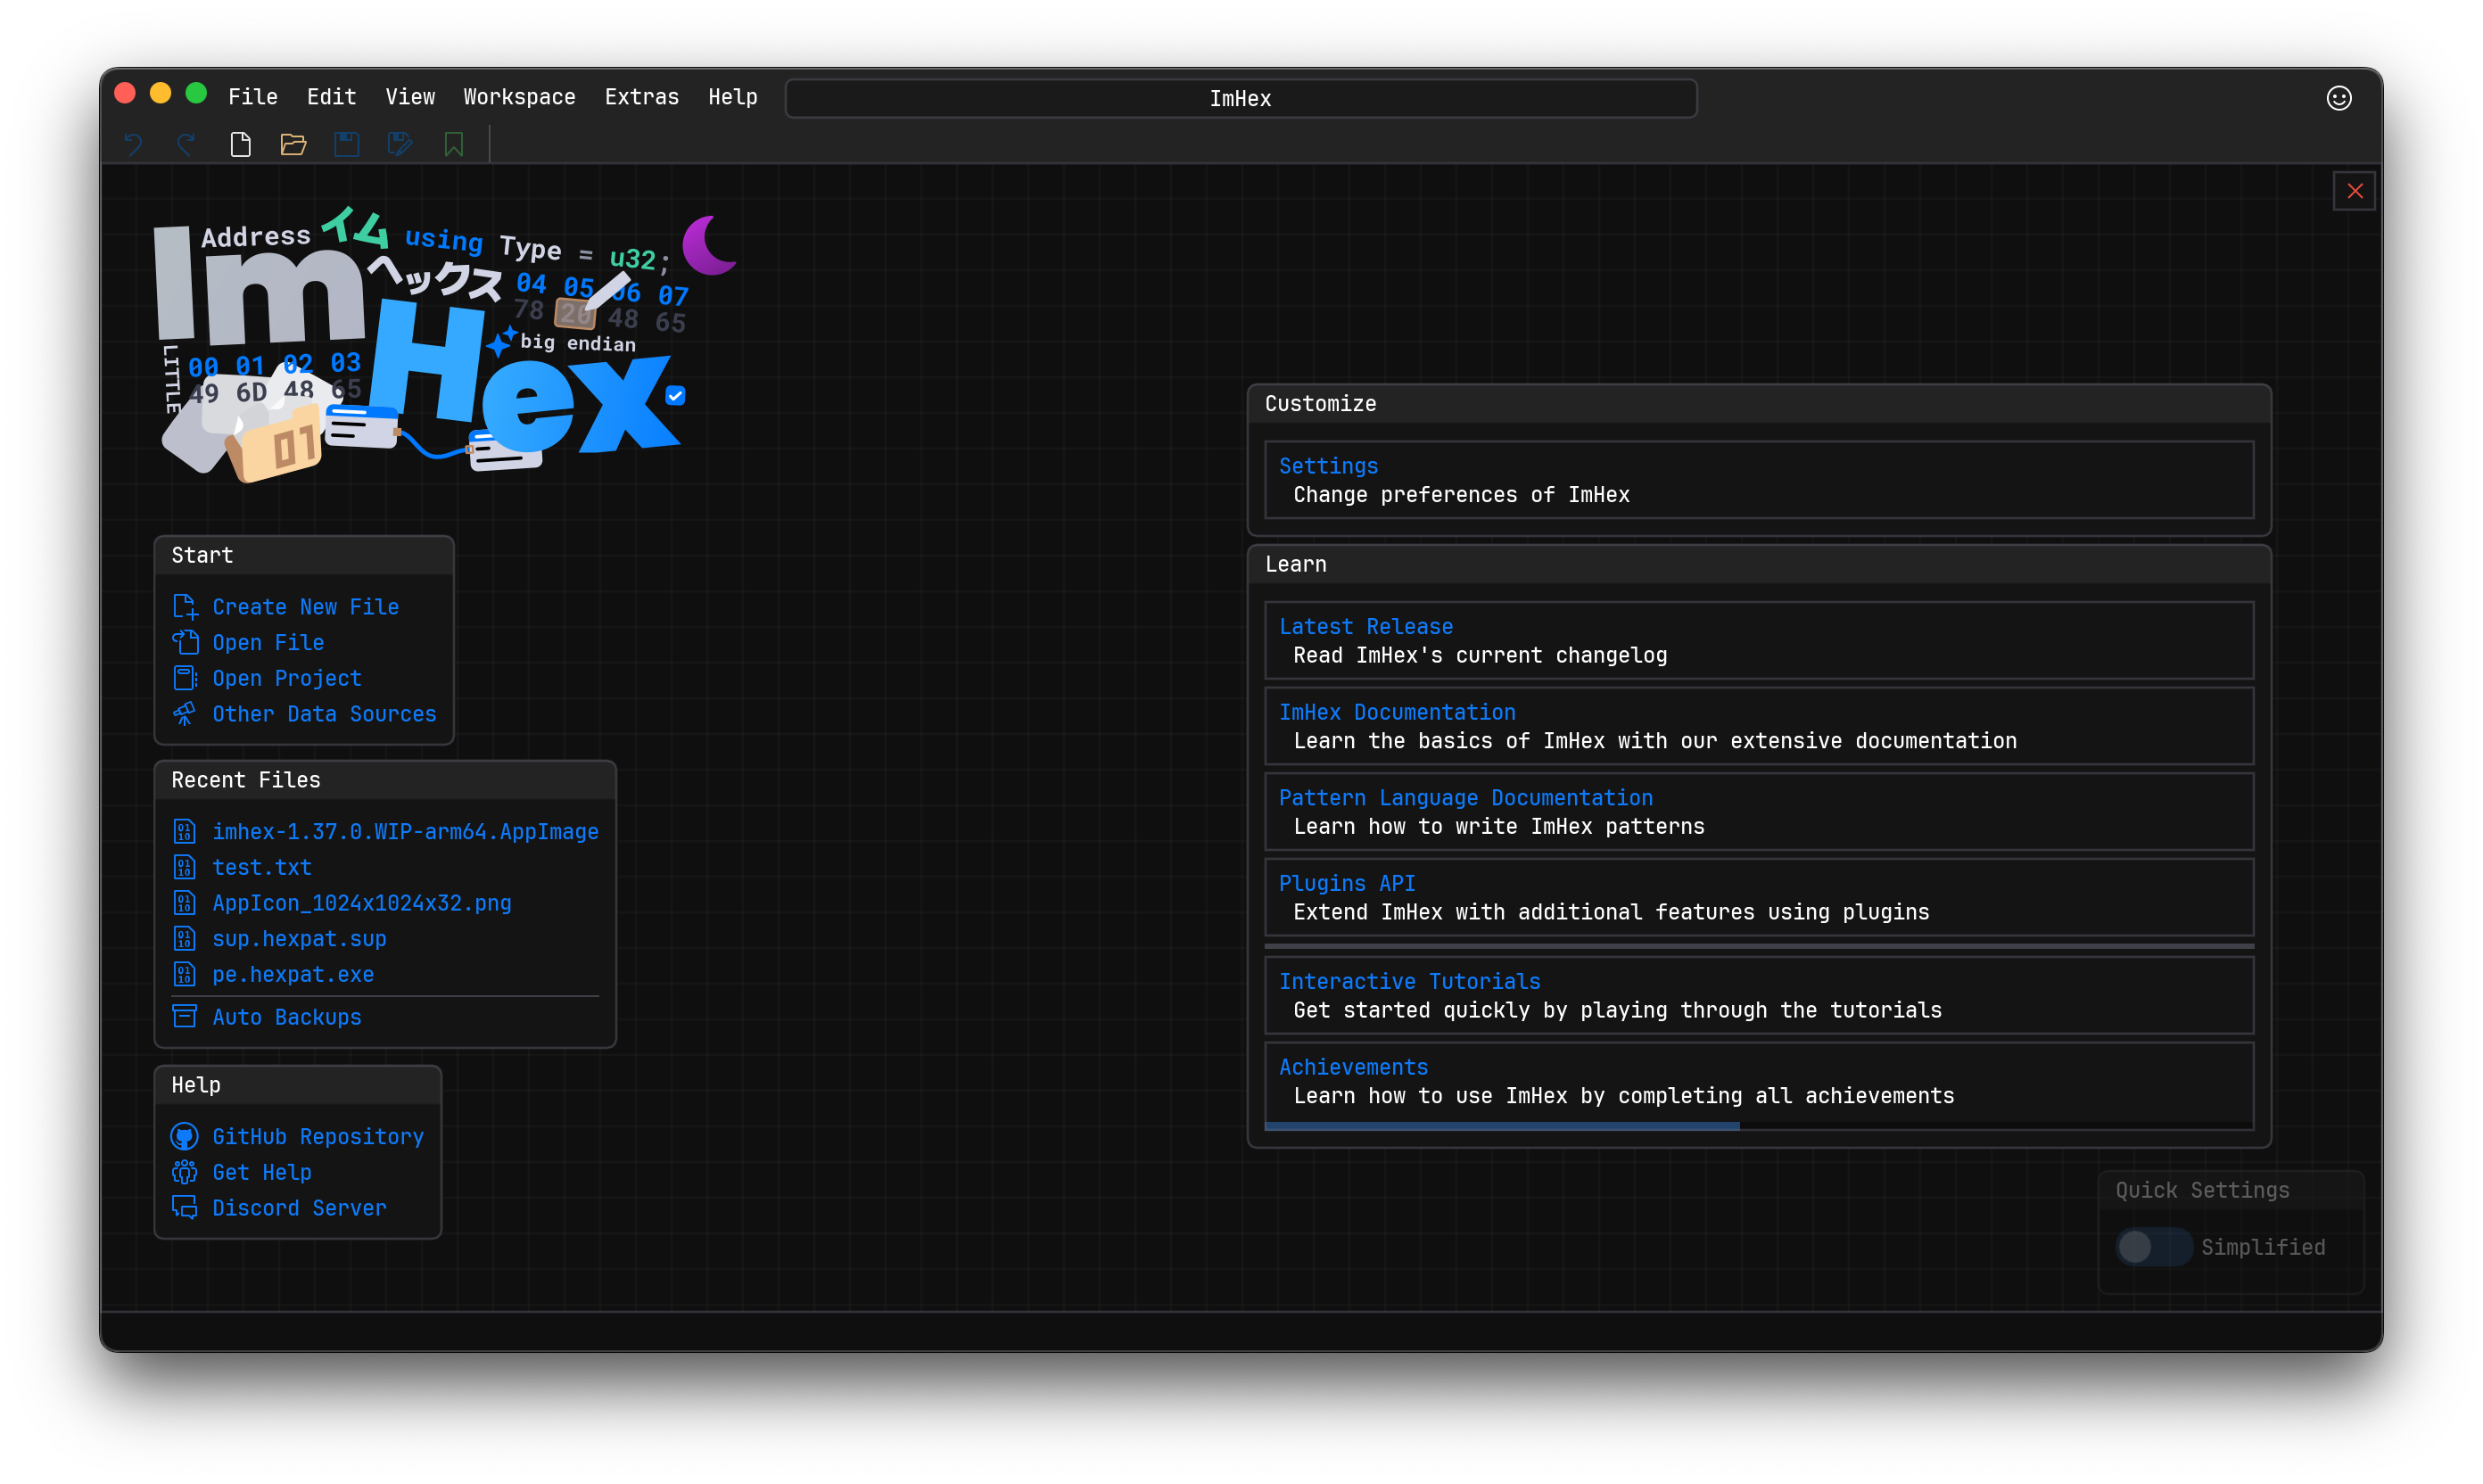The image size is (2483, 1484).
Task: Close the welcome screen with red X
Action: [2354, 191]
